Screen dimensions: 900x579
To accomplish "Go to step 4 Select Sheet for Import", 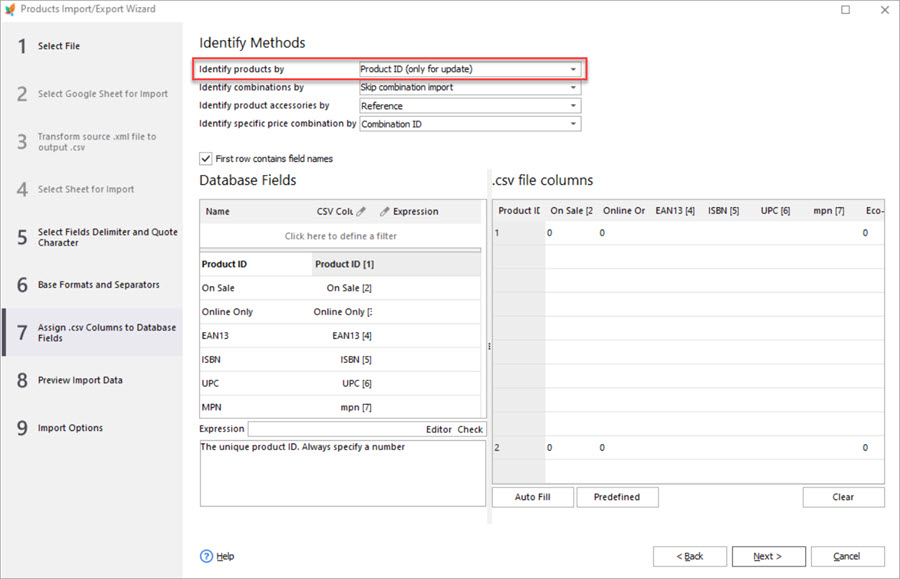I will coord(92,189).
